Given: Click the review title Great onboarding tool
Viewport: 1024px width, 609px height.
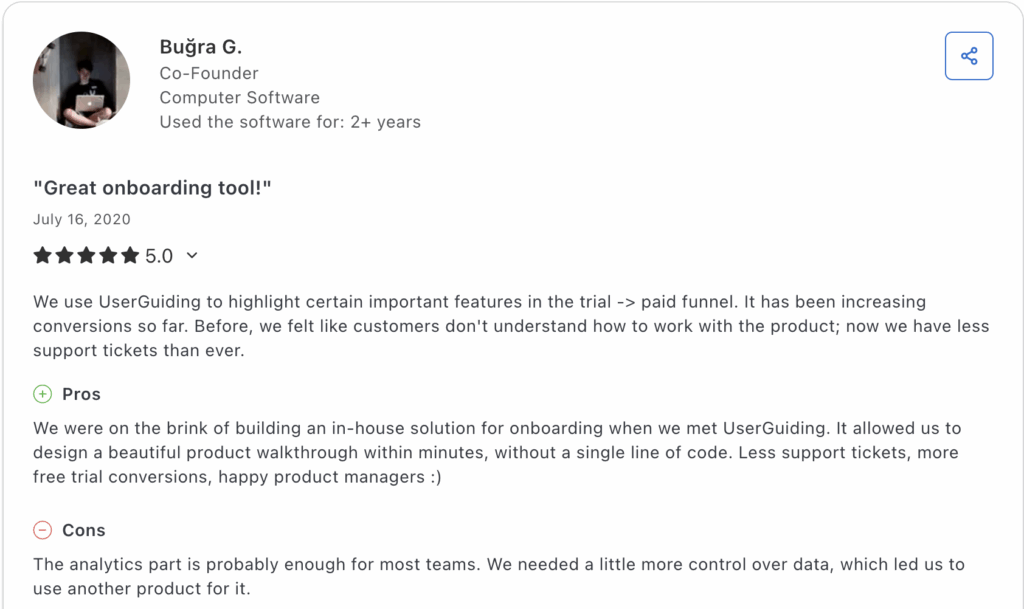Looking at the screenshot, I should 152,187.
